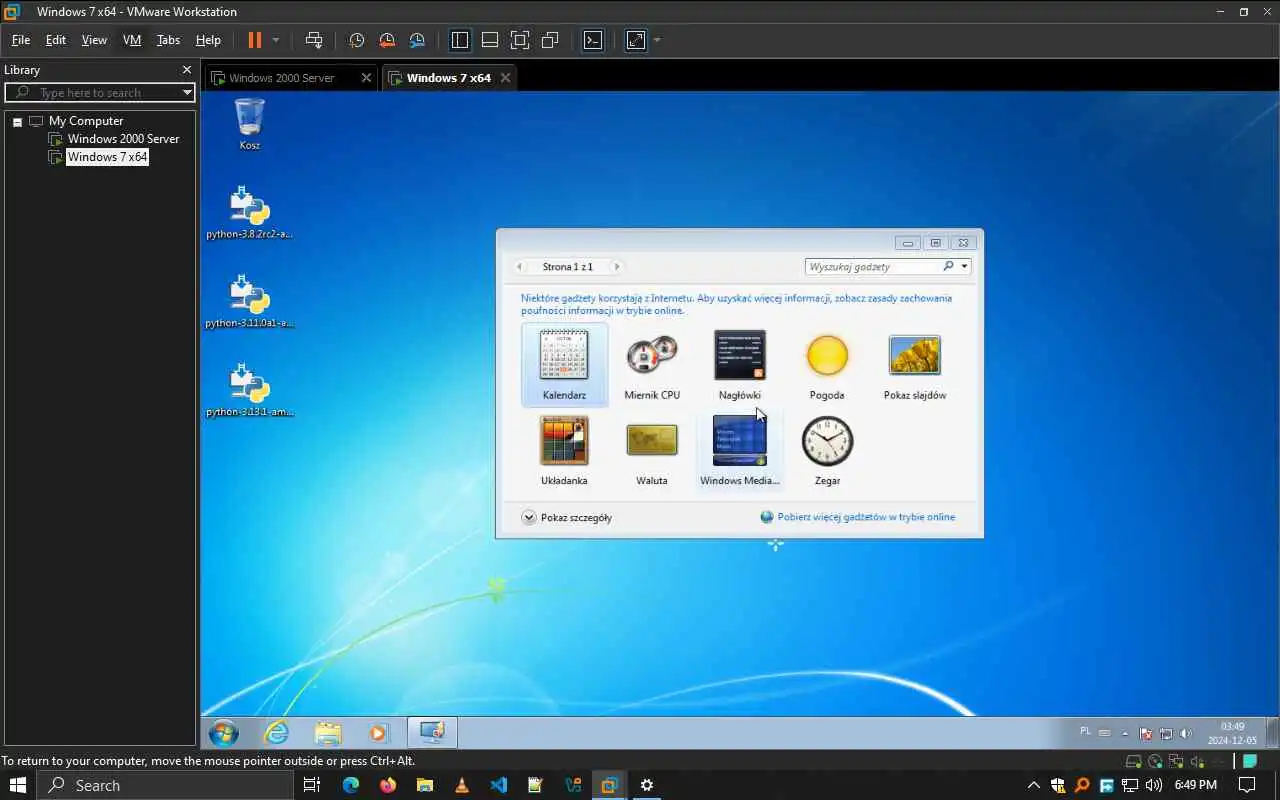This screenshot has height=800, width=1280.
Task: Click the Windows 7 tray volume speaker
Action: pos(1186,733)
